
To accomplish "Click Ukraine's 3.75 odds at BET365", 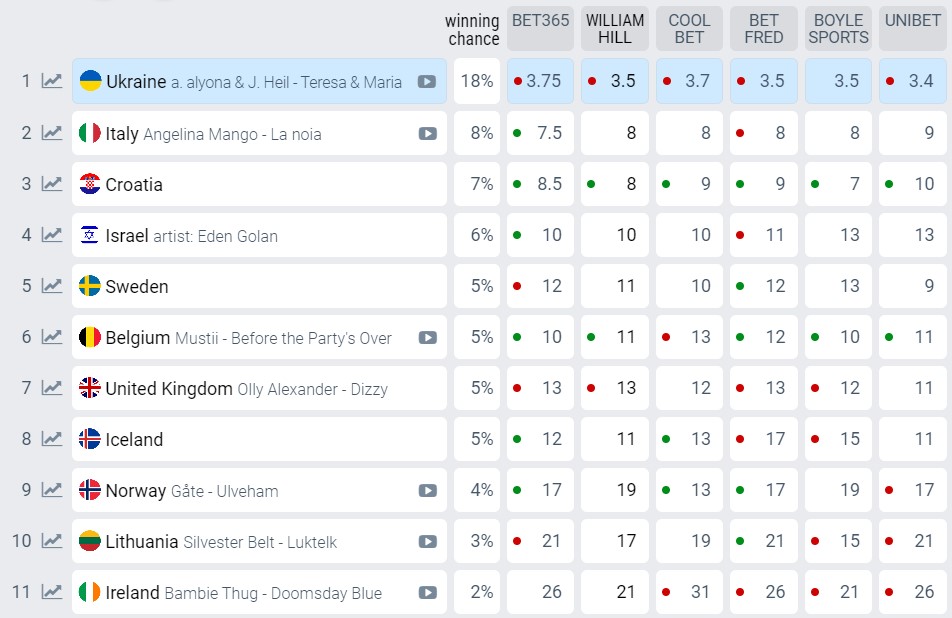I will 543,81.
